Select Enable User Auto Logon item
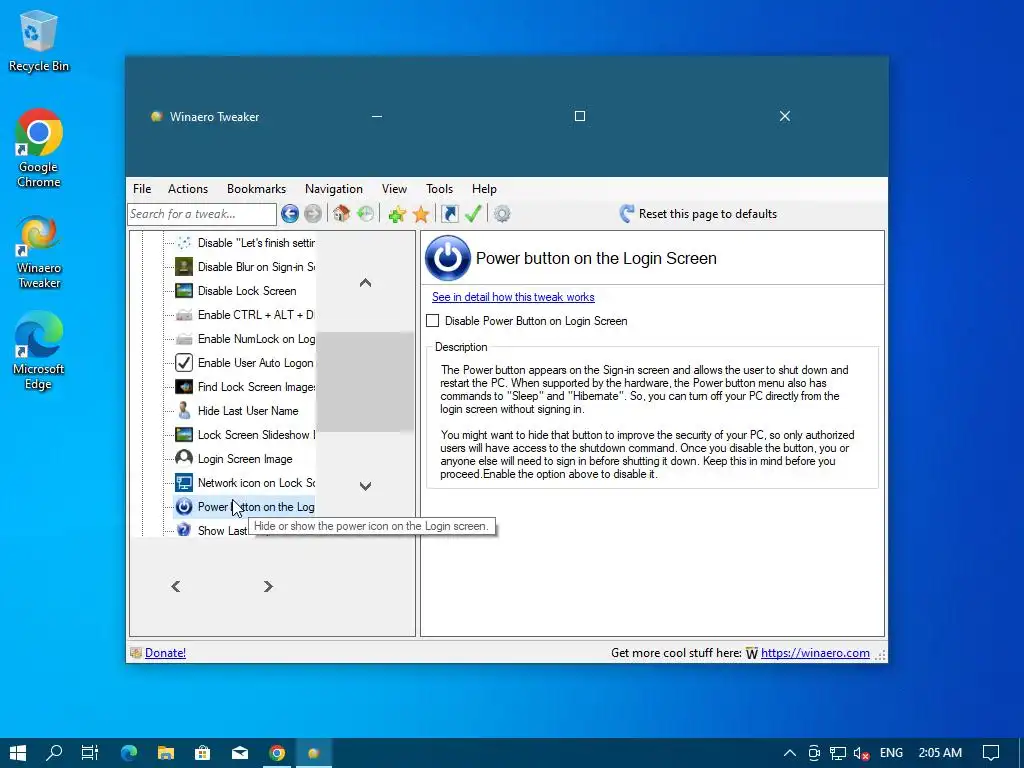 pyautogui.click(x=245, y=362)
